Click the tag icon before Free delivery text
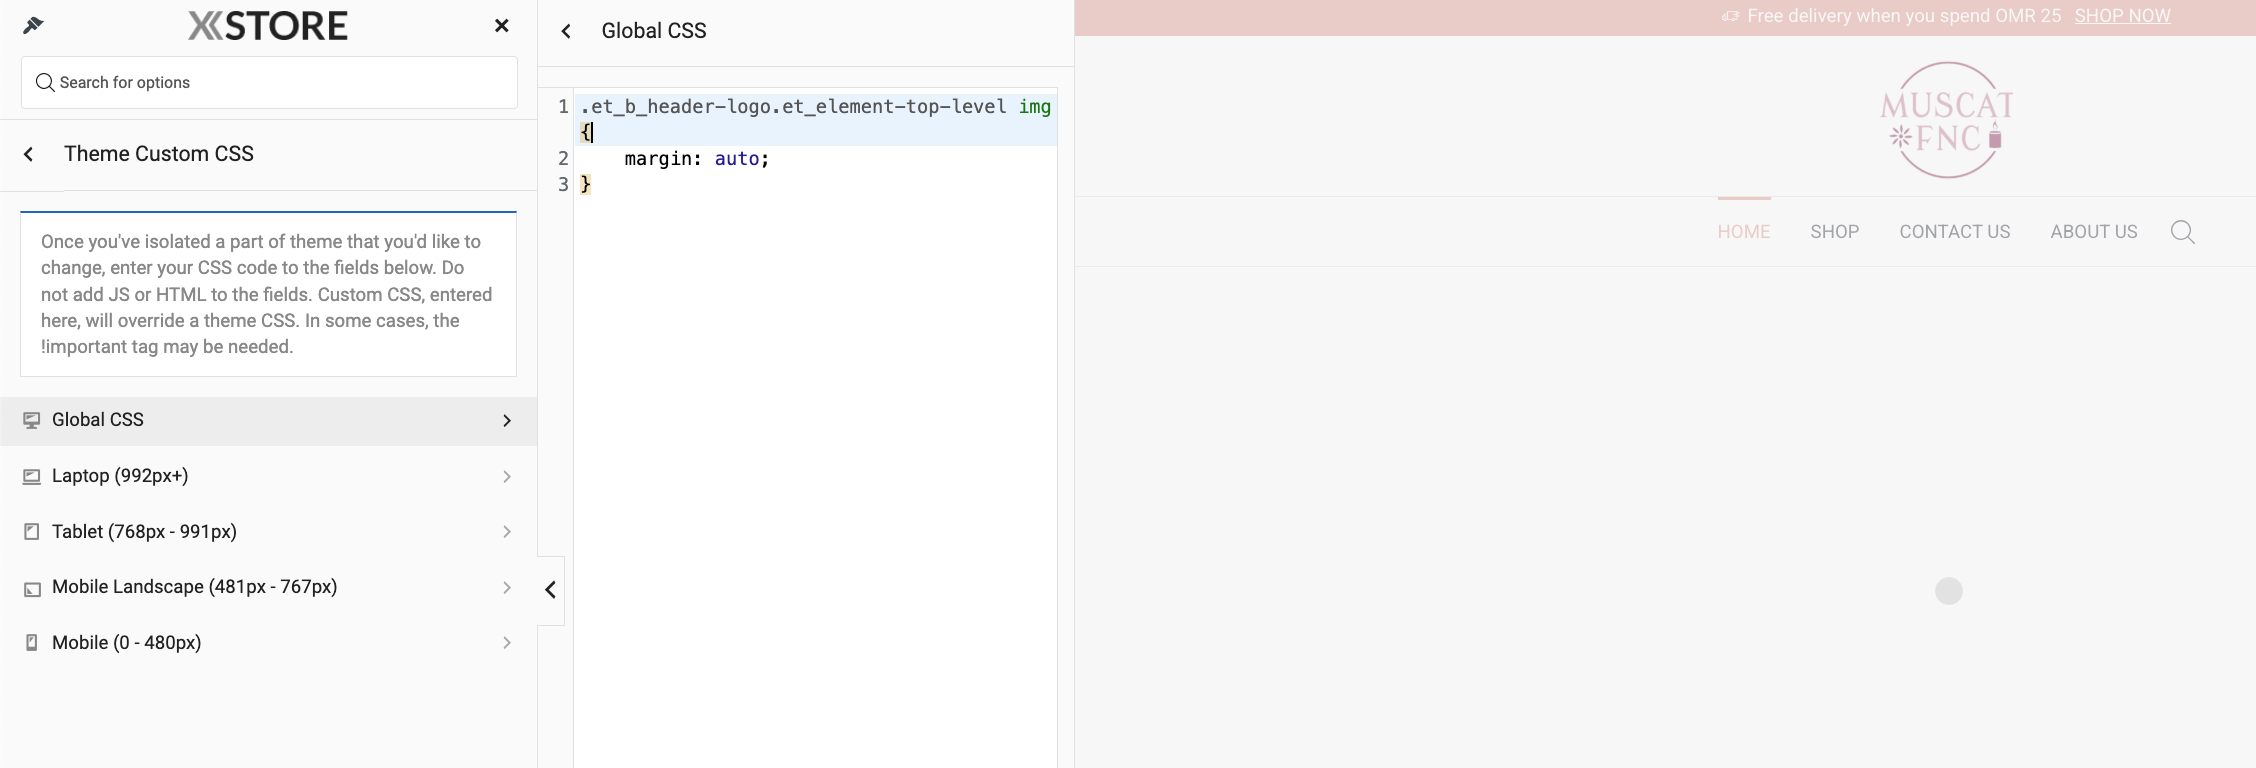Screen dimensions: 2256x768 pos(1730,16)
